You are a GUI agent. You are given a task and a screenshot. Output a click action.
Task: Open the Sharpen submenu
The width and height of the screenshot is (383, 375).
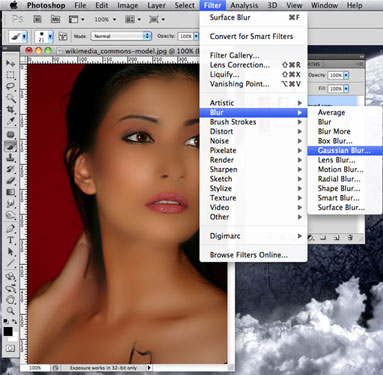click(253, 169)
